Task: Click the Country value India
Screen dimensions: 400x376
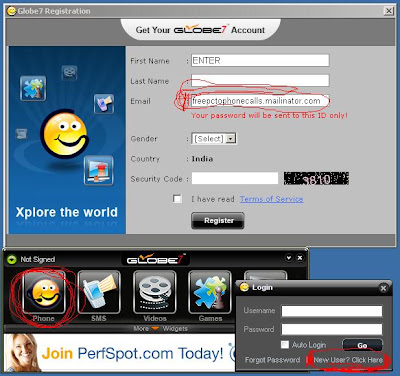Action: tap(202, 159)
